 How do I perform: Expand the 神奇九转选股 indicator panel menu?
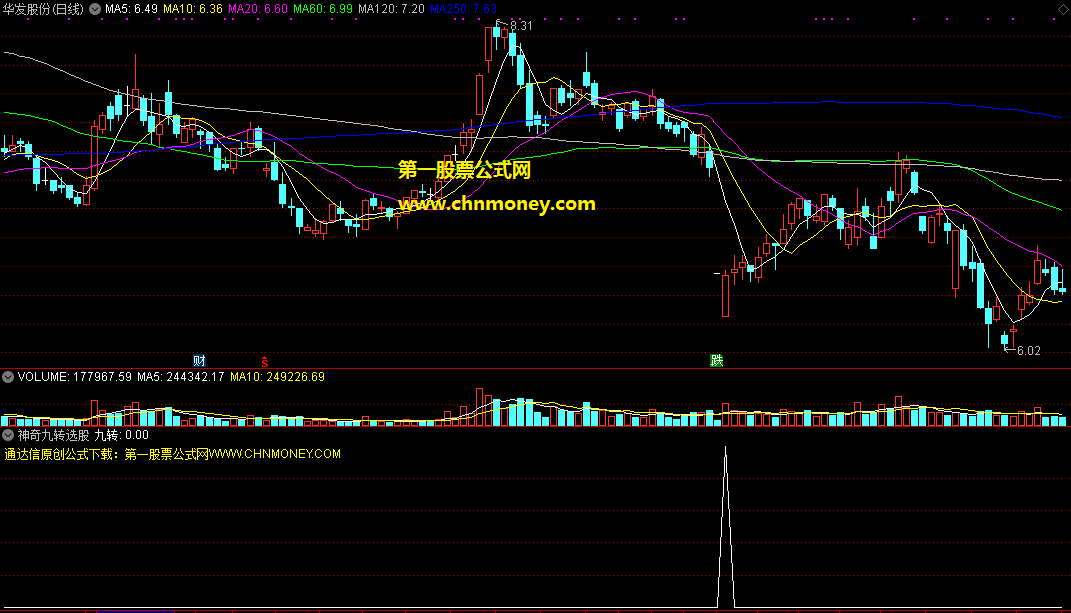pos(8,435)
